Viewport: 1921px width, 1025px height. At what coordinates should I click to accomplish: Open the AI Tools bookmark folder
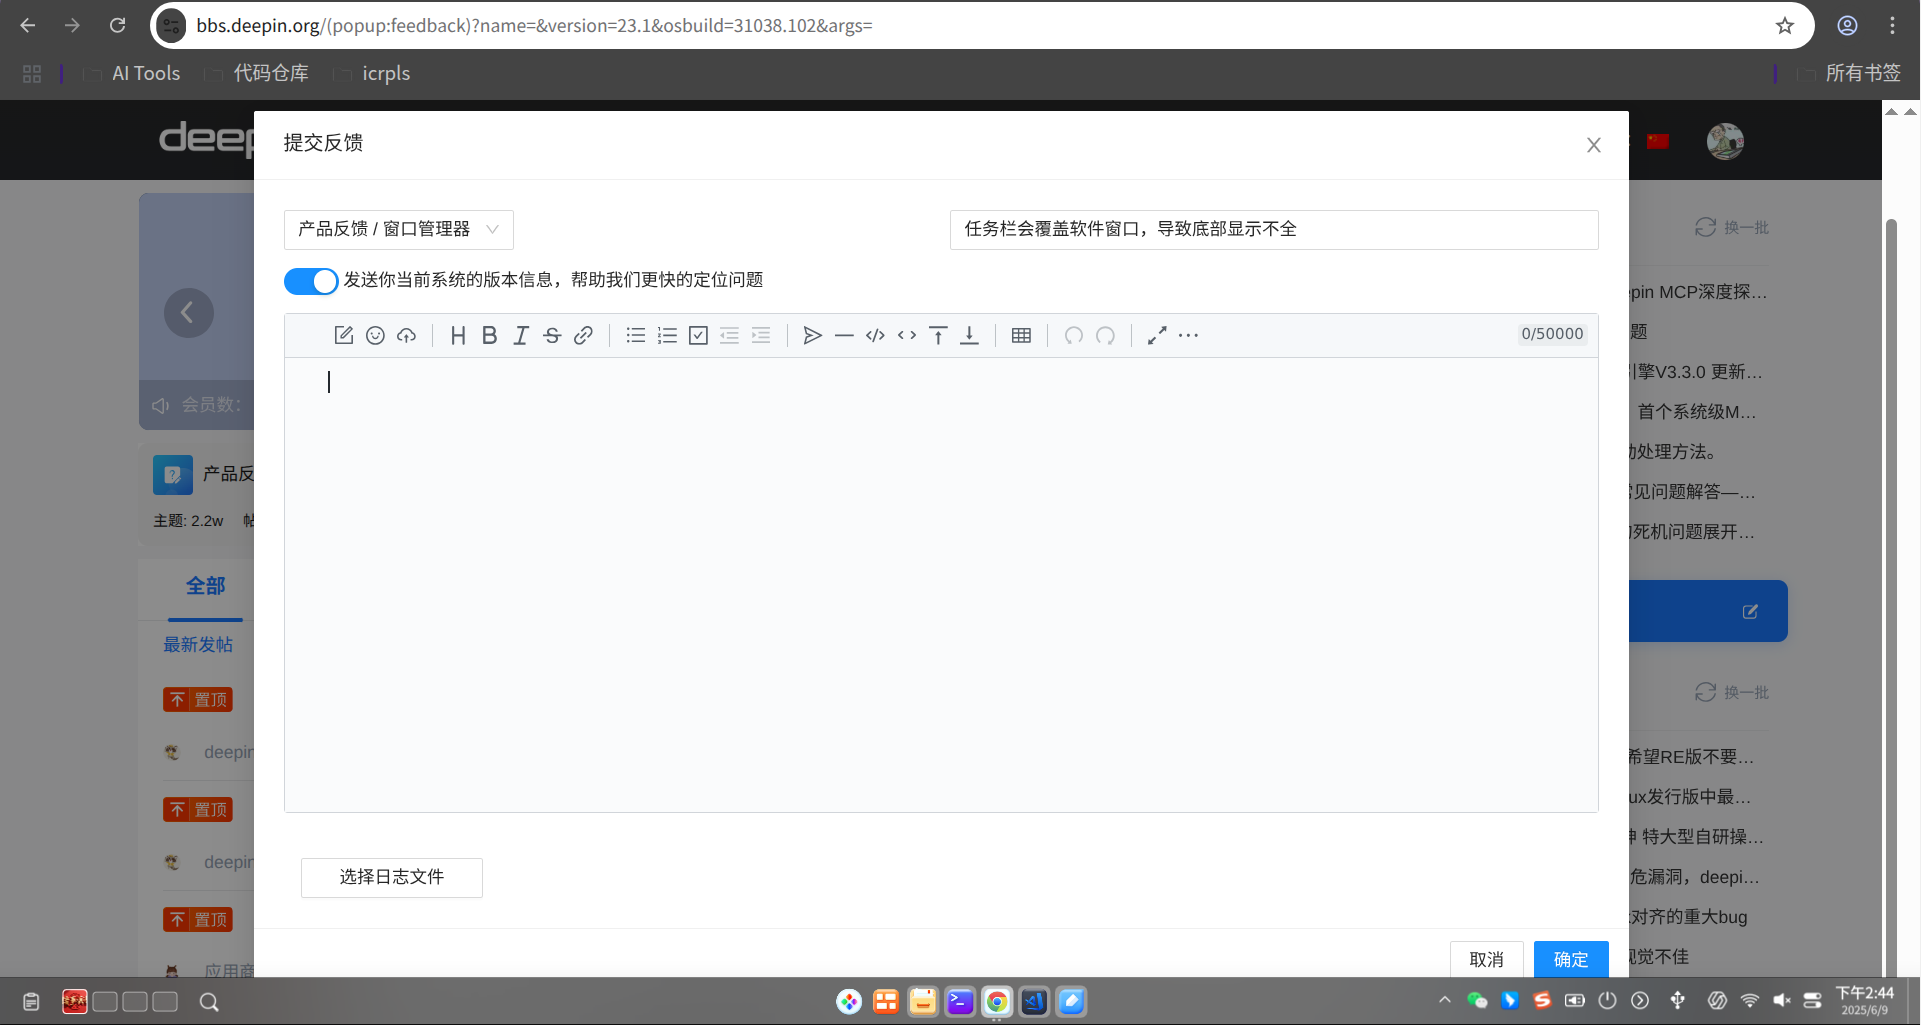pos(133,73)
